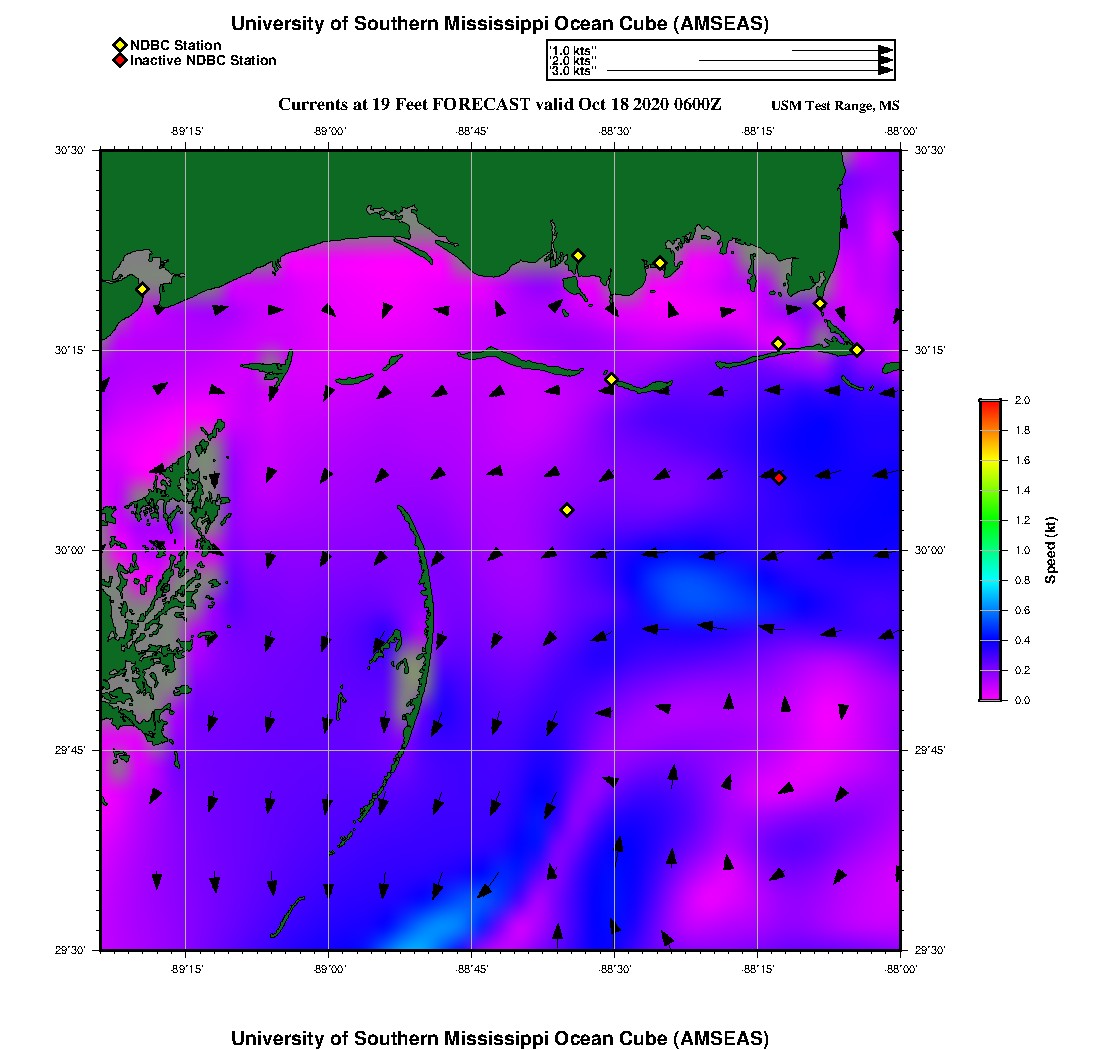The image size is (1100, 1050).
Task: Click the "USM Test Range, MS" label
Action: click(x=835, y=106)
